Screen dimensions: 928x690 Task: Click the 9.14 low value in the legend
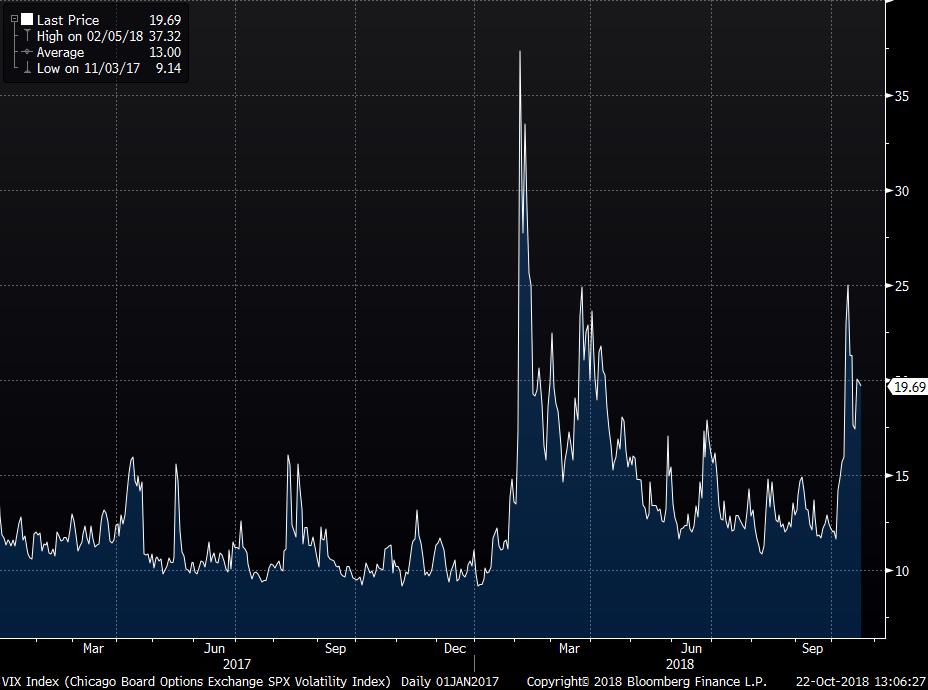pyautogui.click(x=169, y=68)
